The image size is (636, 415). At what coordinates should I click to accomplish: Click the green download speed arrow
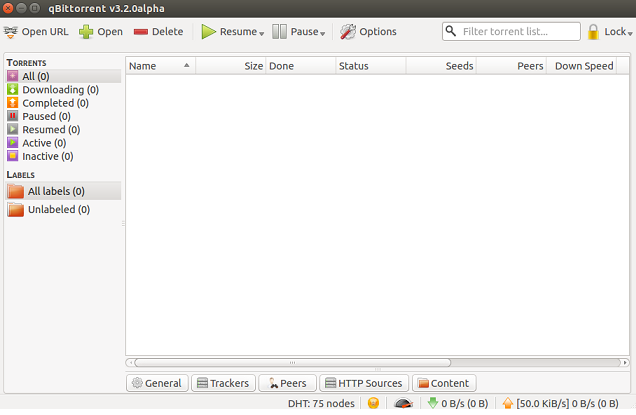[433, 403]
